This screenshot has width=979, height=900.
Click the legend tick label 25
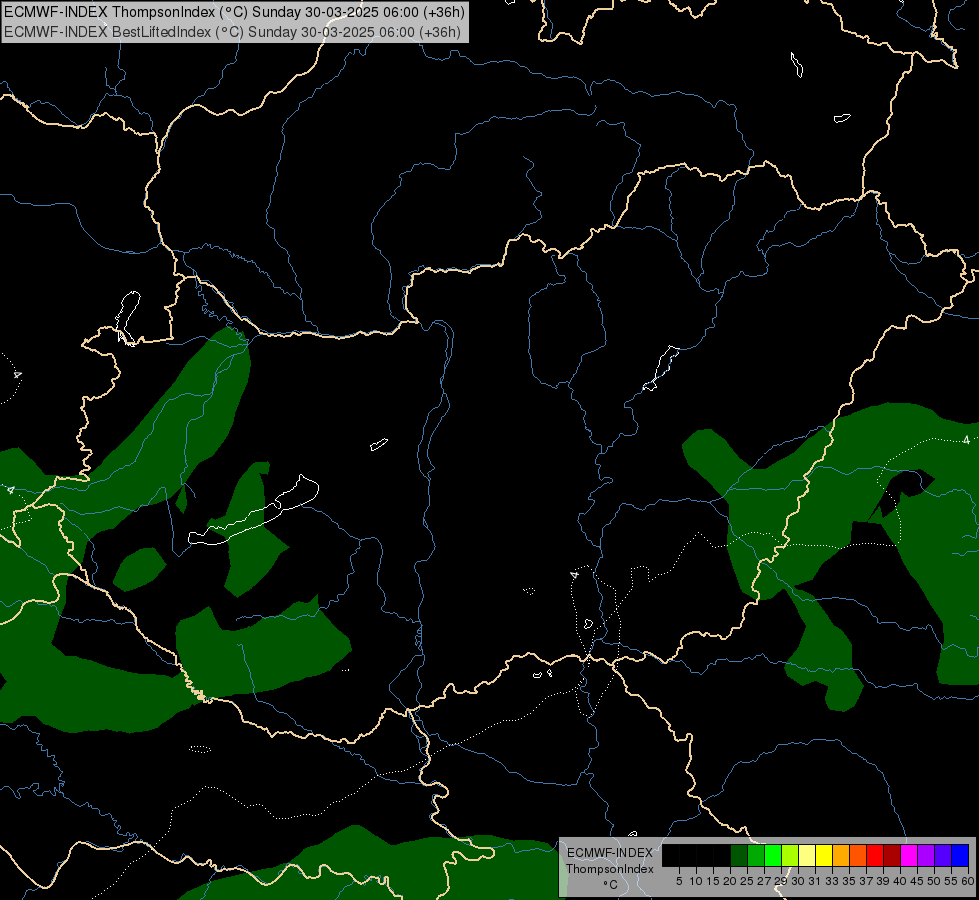coord(747,881)
